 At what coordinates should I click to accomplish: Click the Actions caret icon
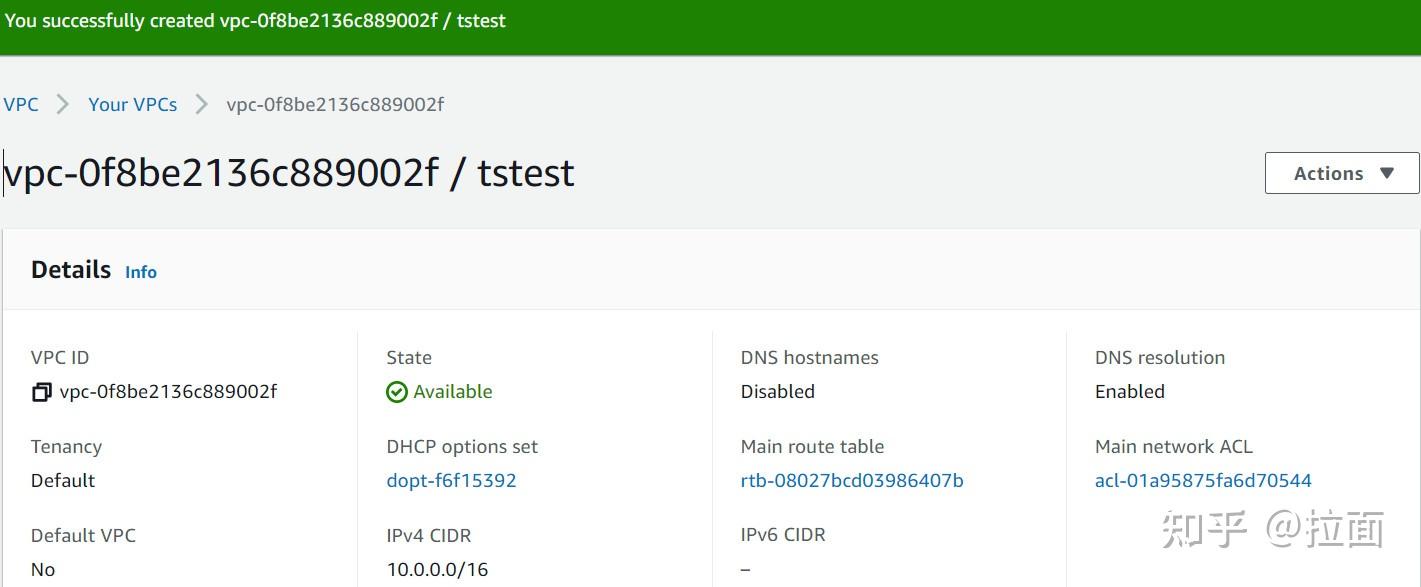(1388, 172)
